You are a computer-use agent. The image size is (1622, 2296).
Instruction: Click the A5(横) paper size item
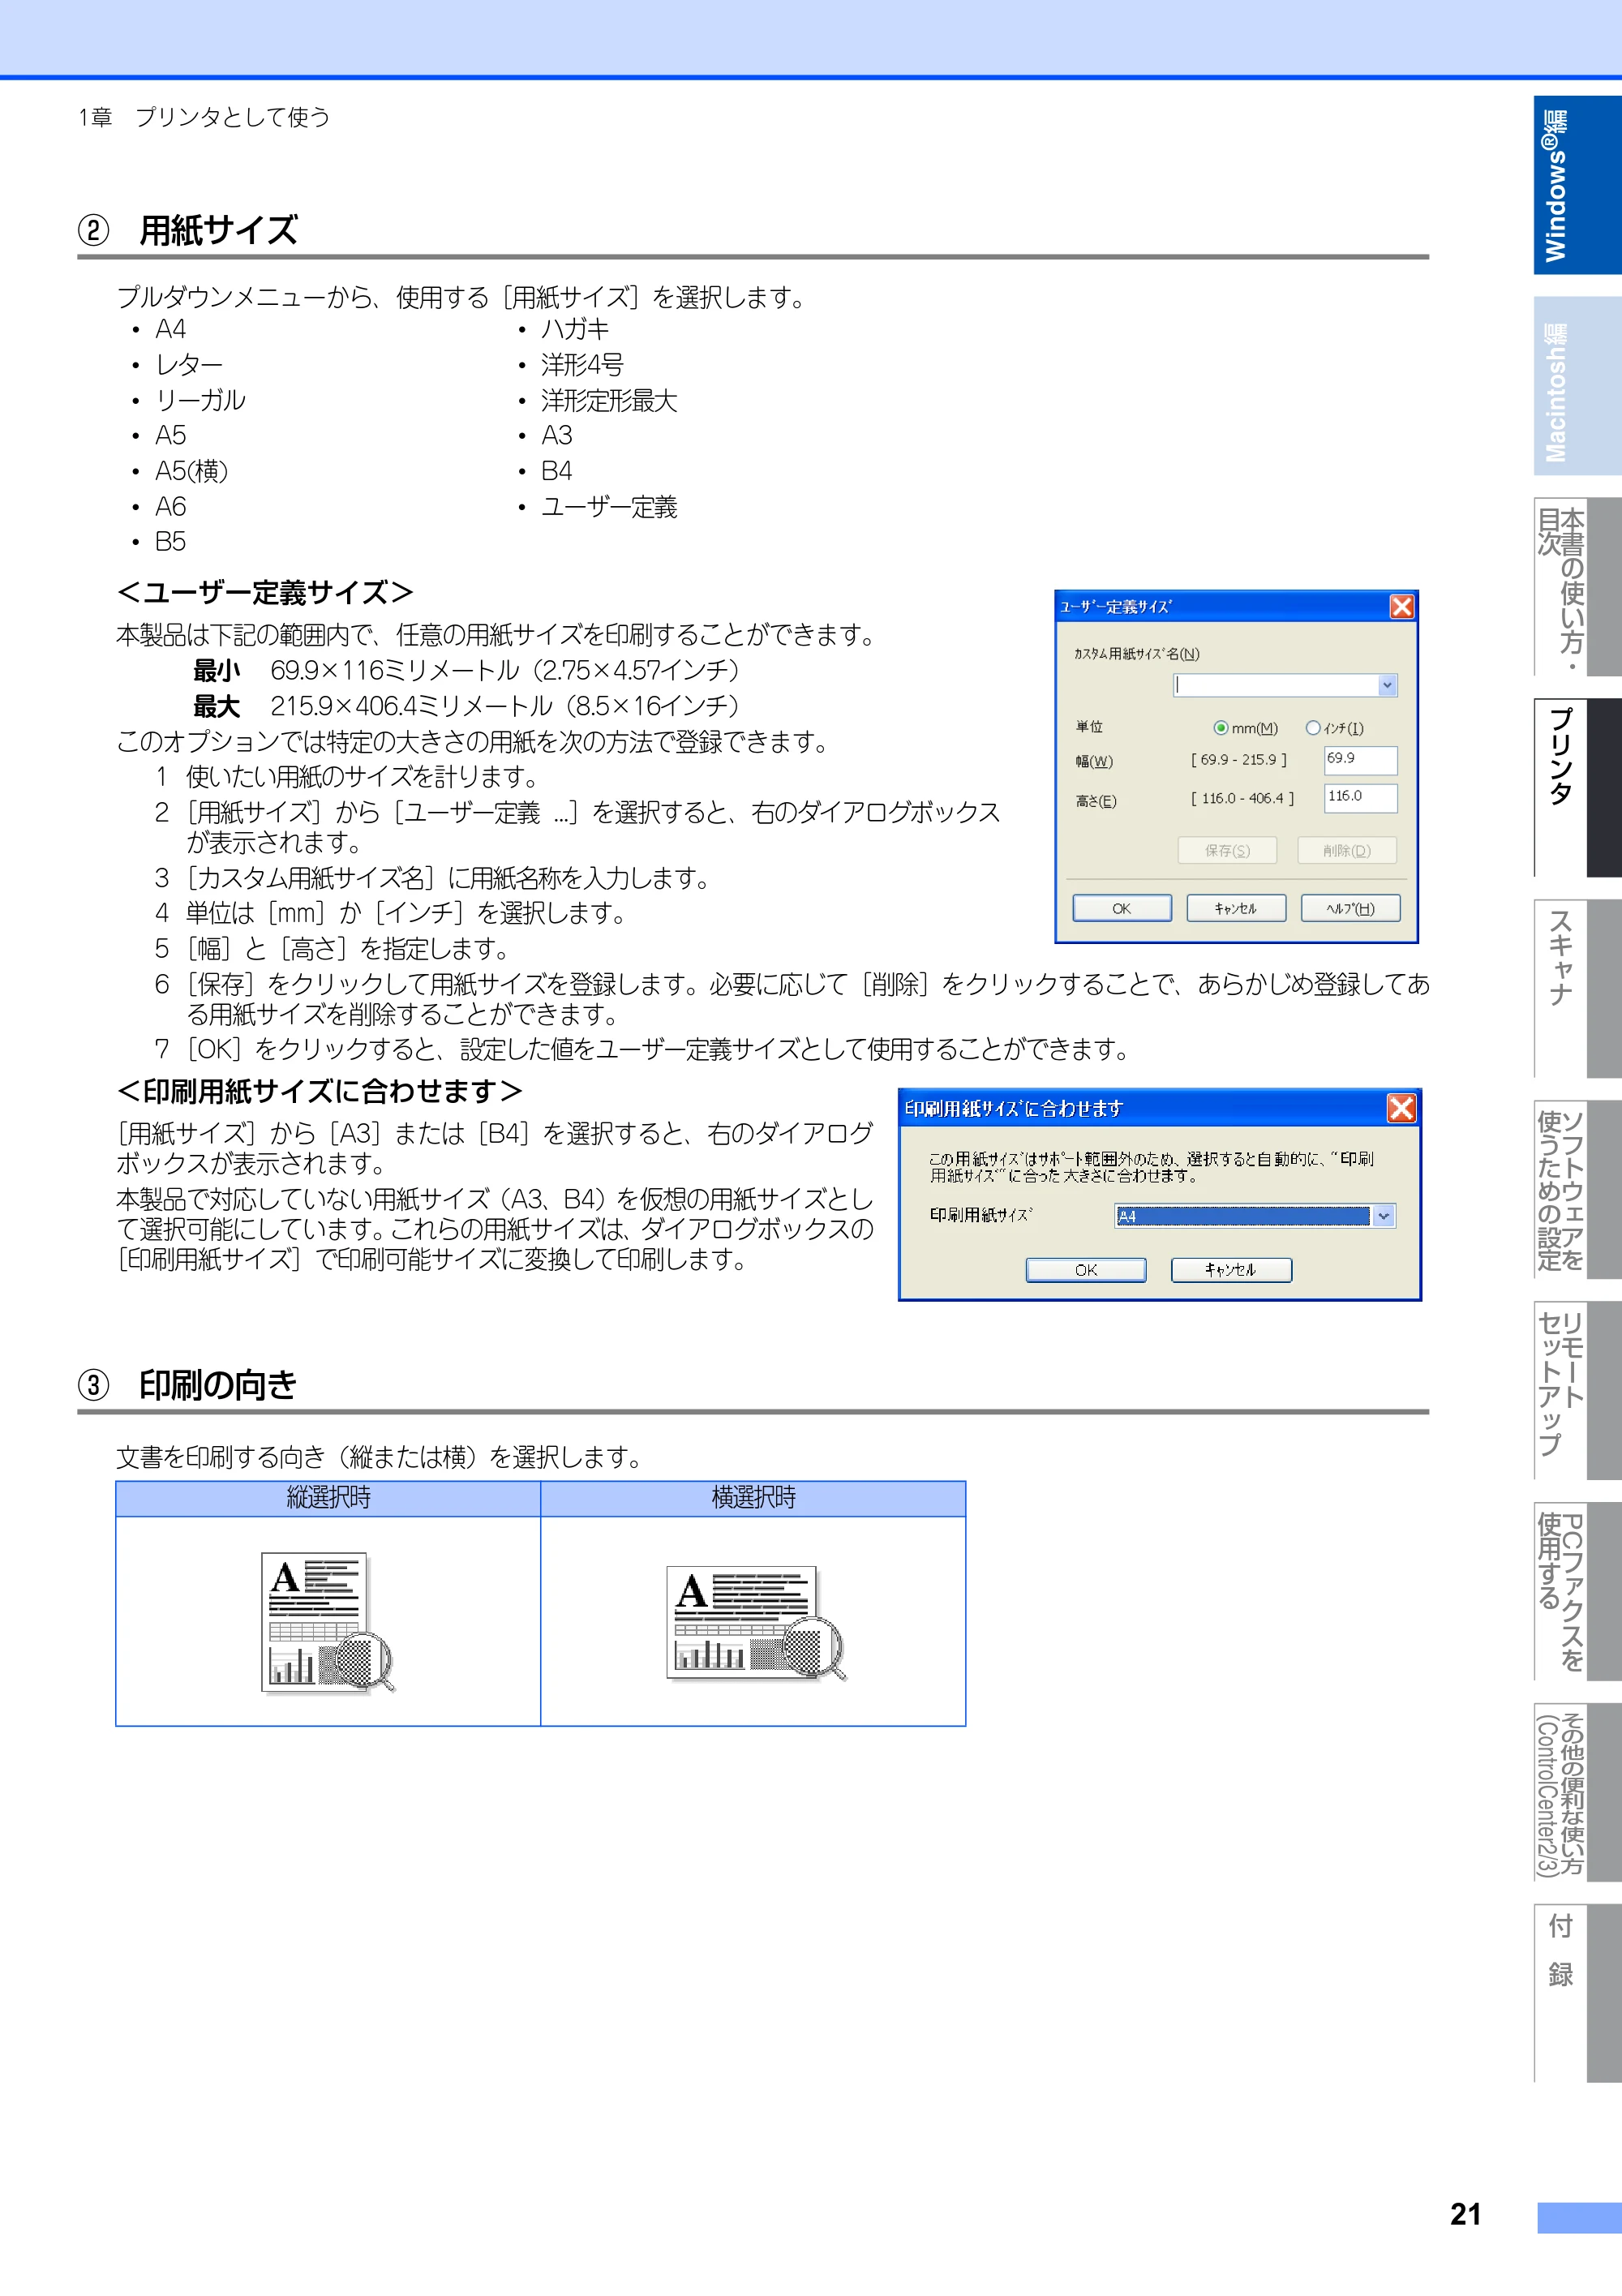coord(192,471)
